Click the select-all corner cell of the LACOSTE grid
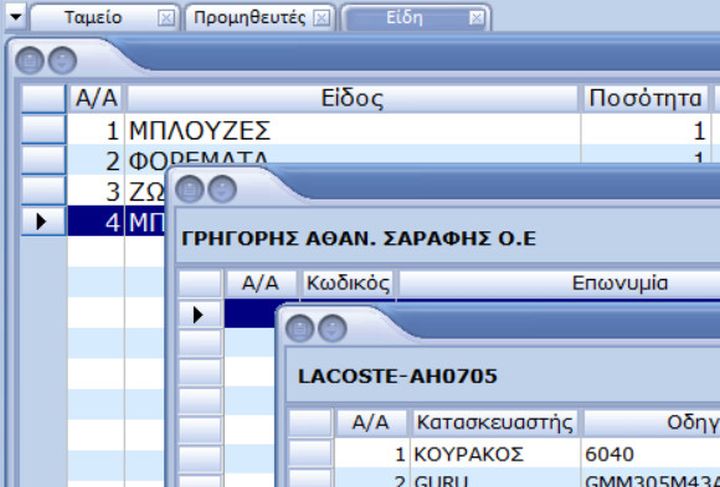The width and height of the screenshot is (720, 487). pyautogui.click(x=310, y=423)
